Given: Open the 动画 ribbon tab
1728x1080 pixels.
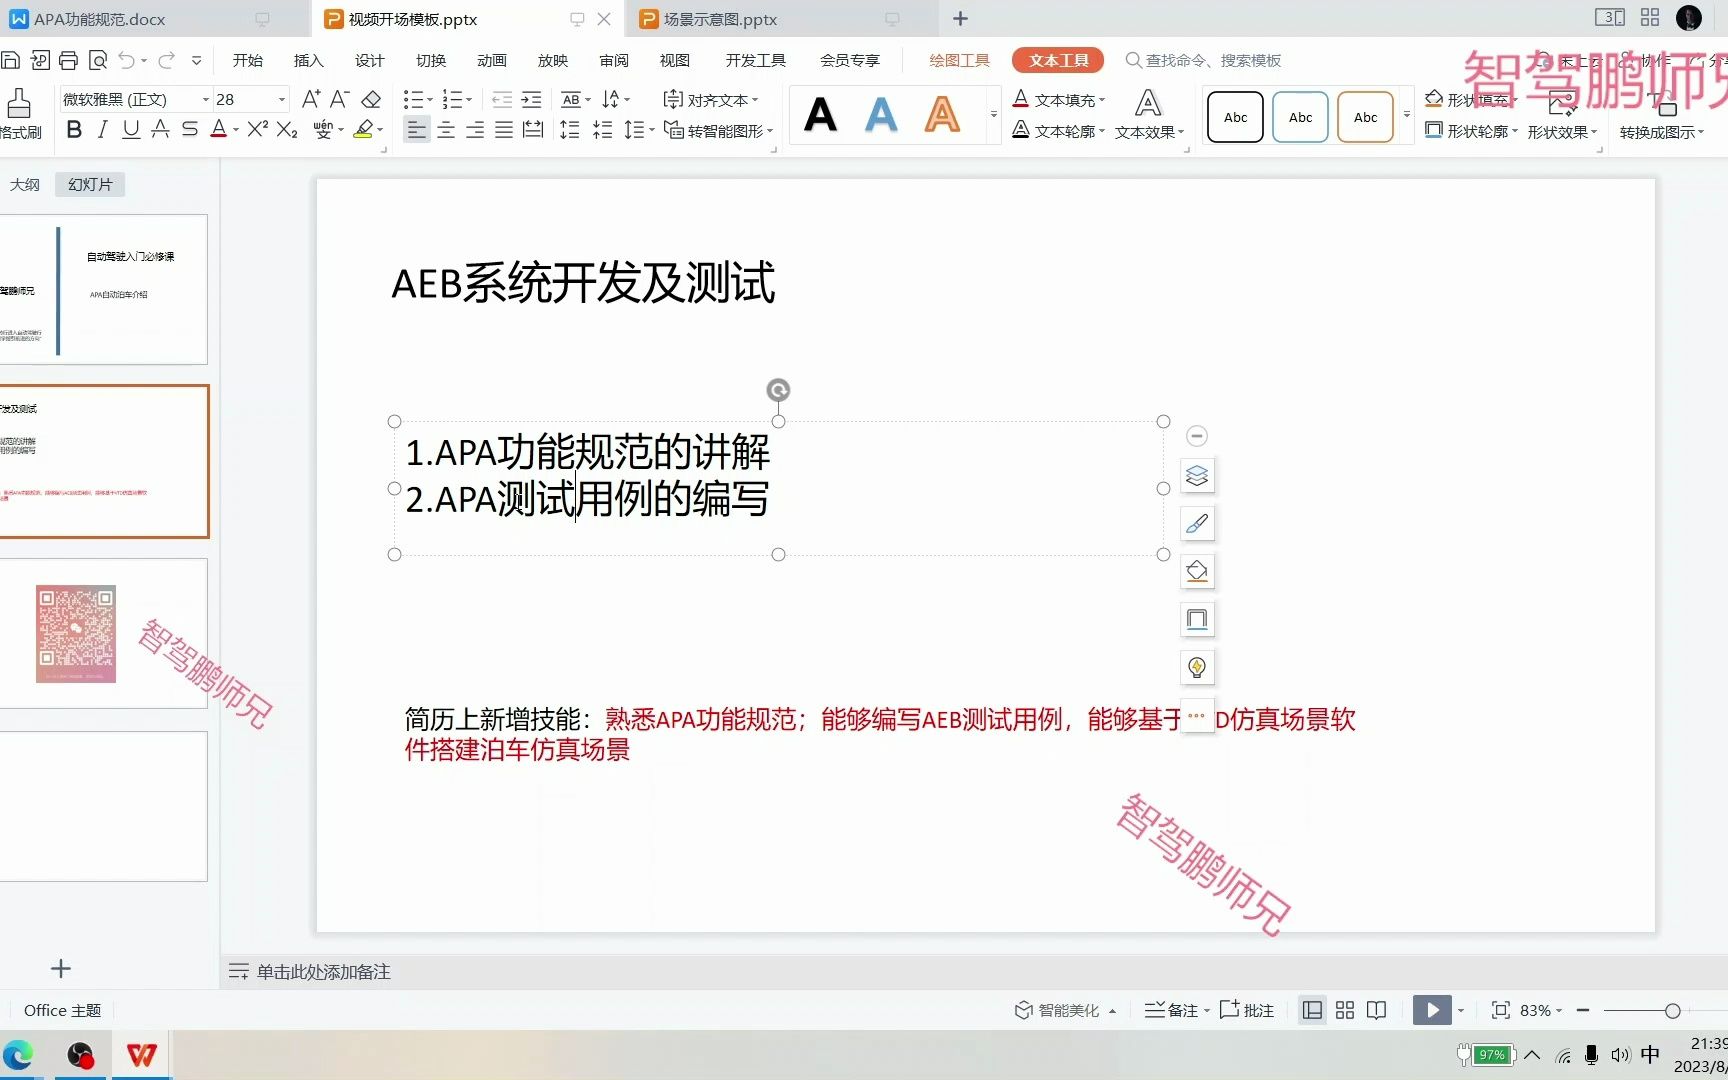Looking at the screenshot, I should click(x=491, y=60).
